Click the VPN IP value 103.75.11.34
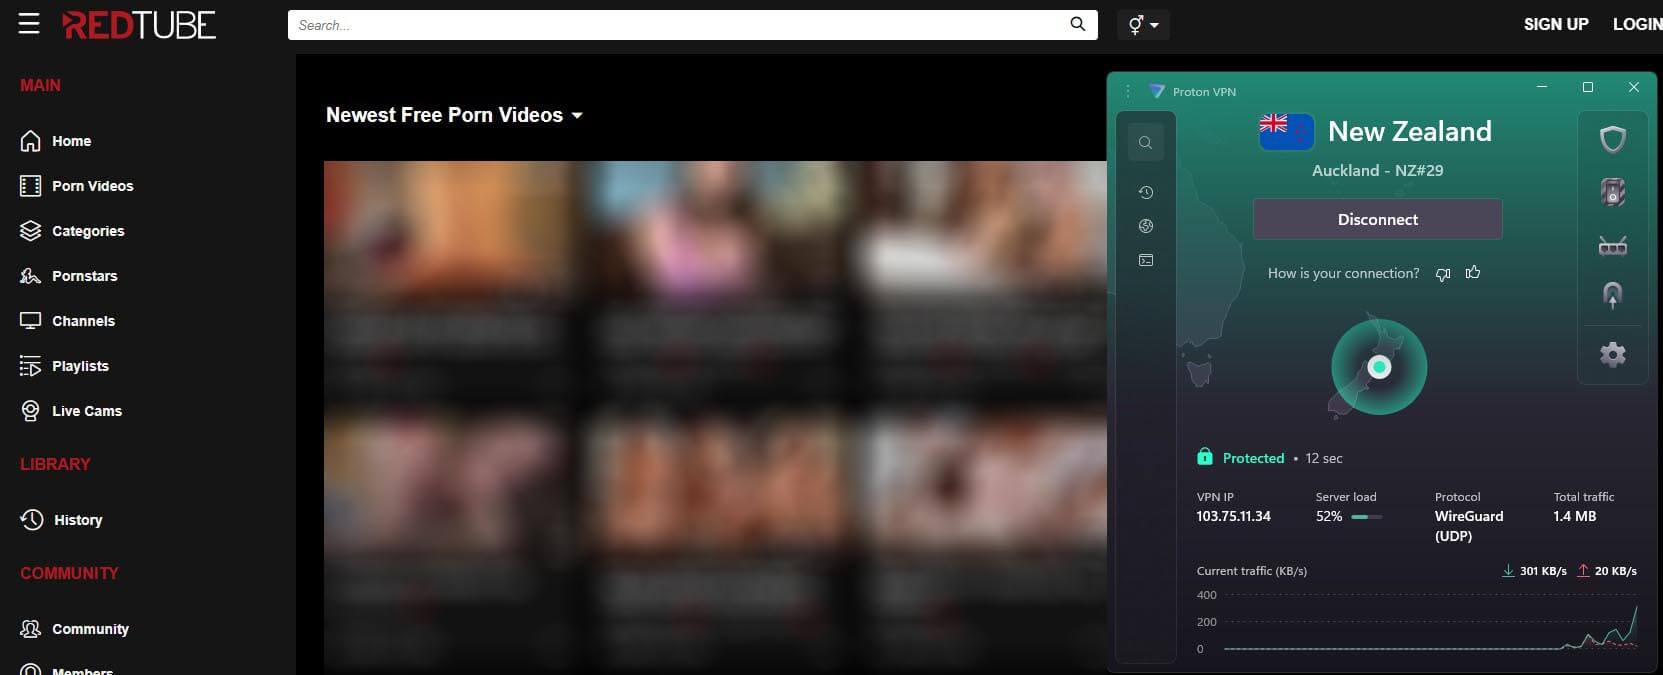Viewport: 1663px width, 675px height. click(x=1233, y=516)
